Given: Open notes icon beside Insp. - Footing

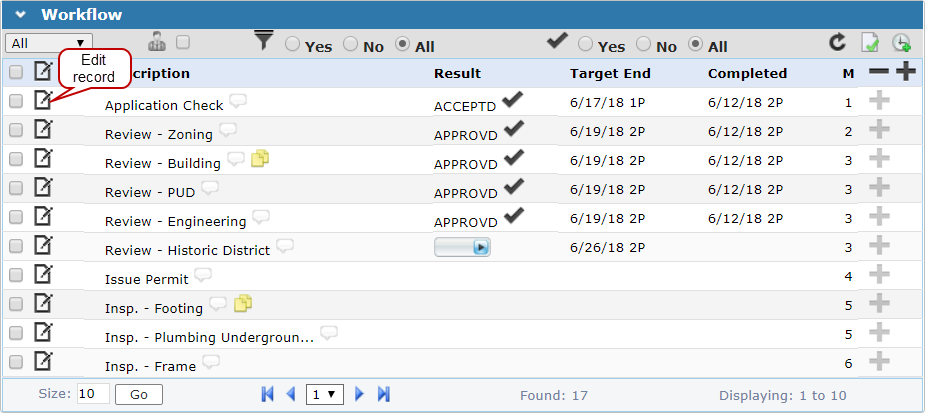Looking at the screenshot, I should pyautogui.click(x=242, y=304).
